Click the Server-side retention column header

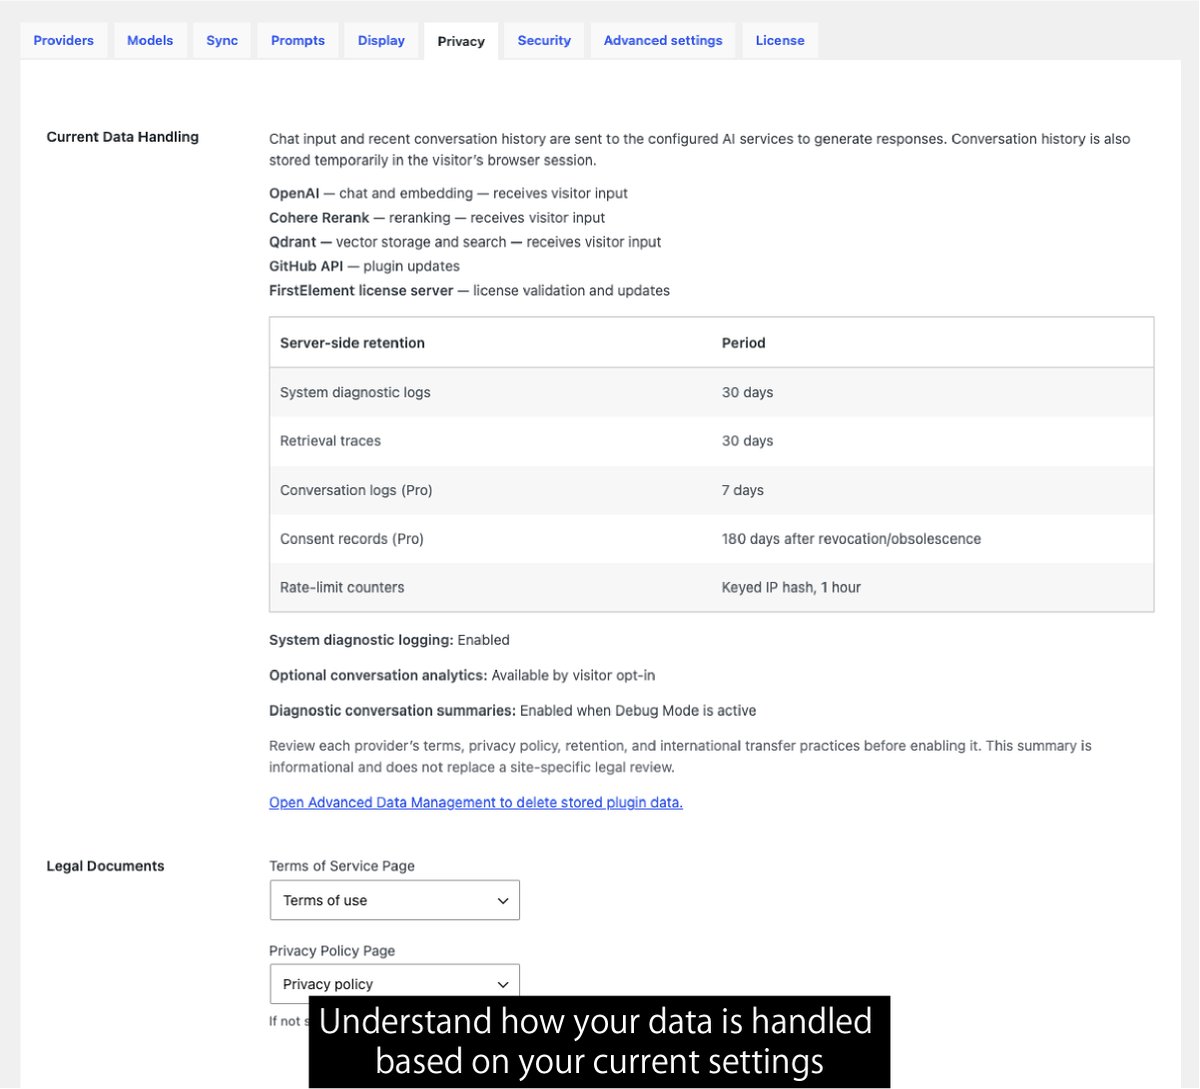click(x=352, y=343)
